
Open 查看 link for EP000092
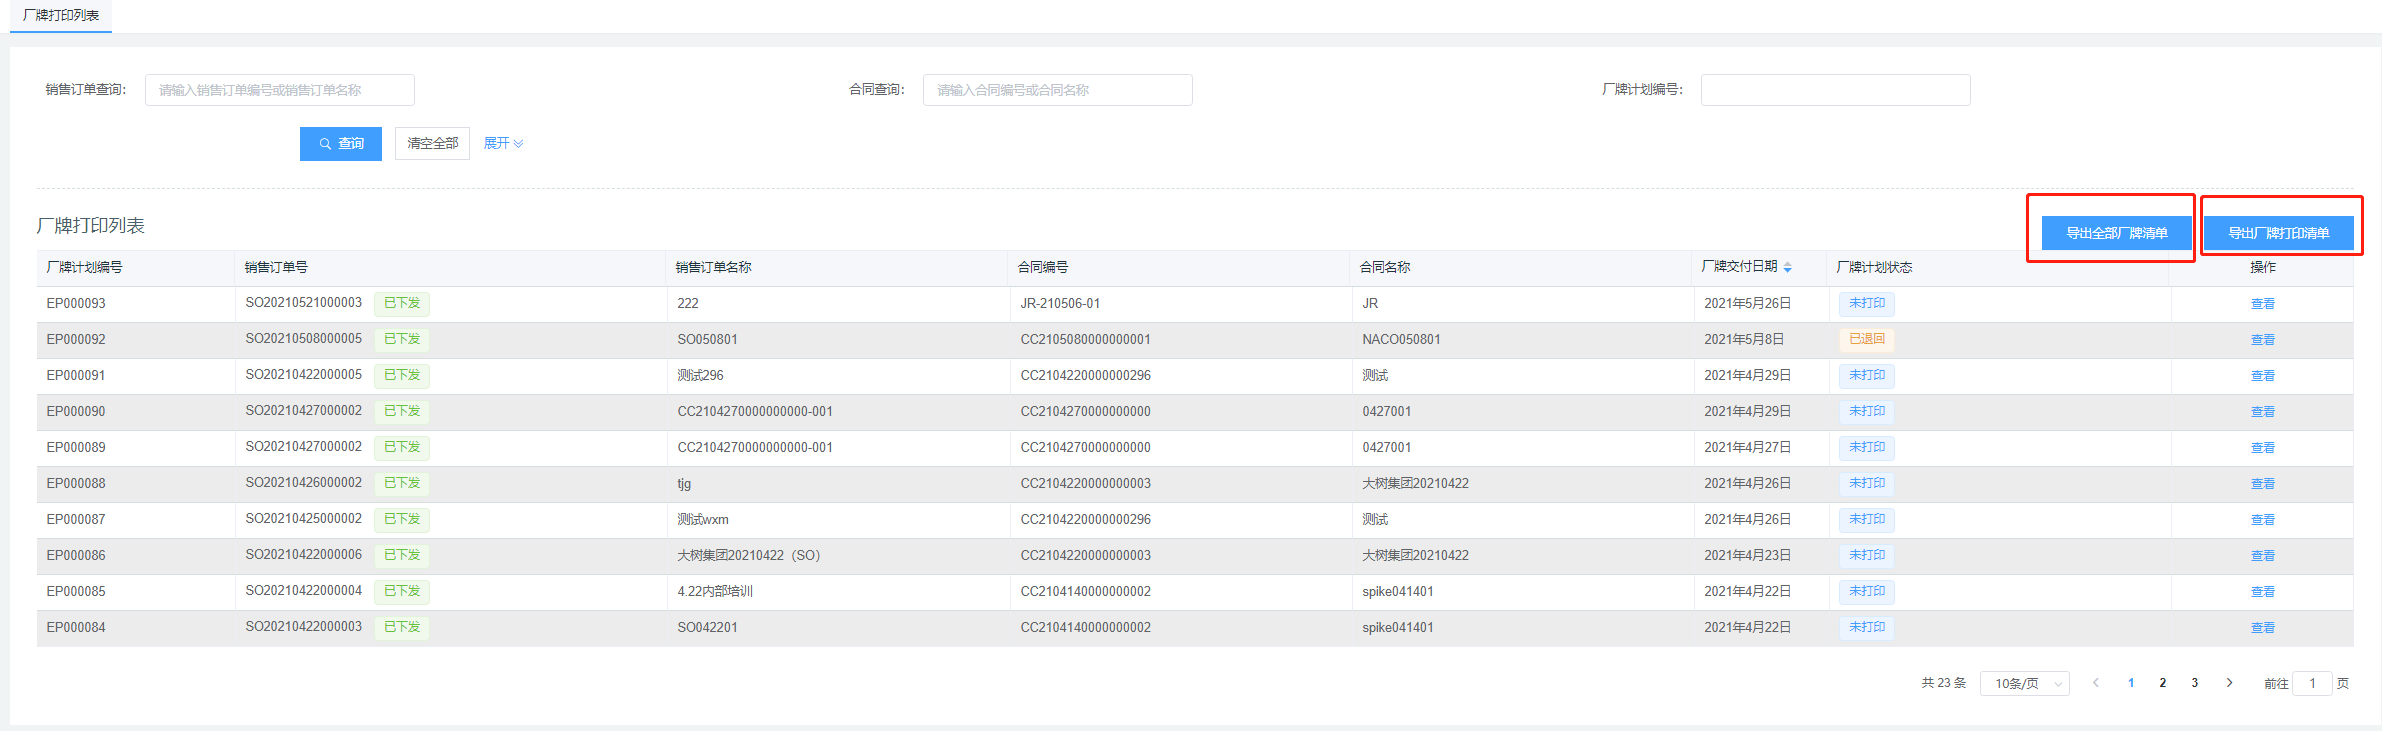[x=2262, y=340]
